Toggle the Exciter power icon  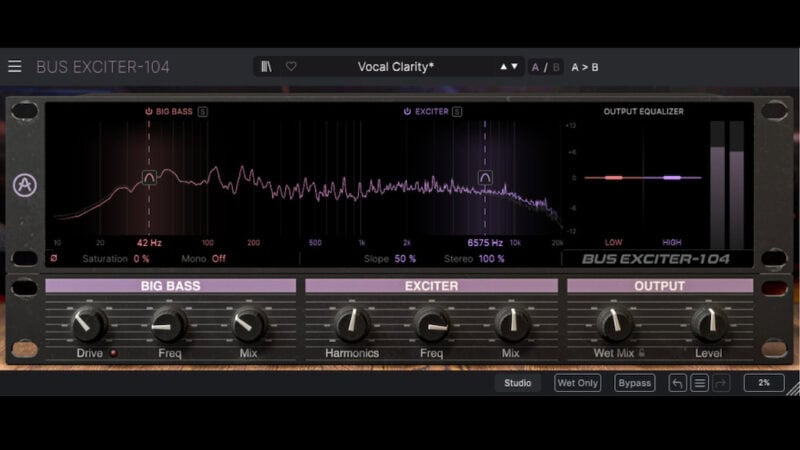[407, 111]
